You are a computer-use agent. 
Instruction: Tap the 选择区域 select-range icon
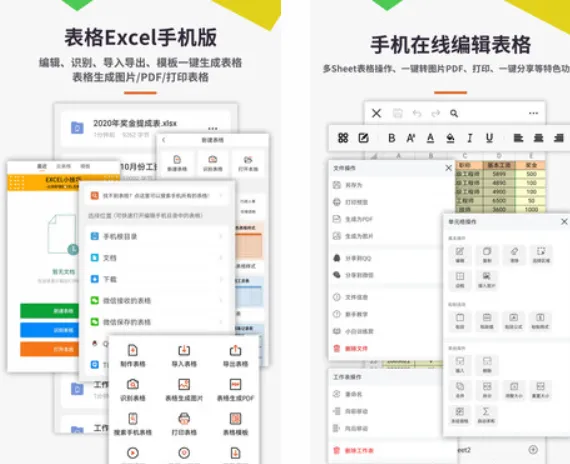541,255
